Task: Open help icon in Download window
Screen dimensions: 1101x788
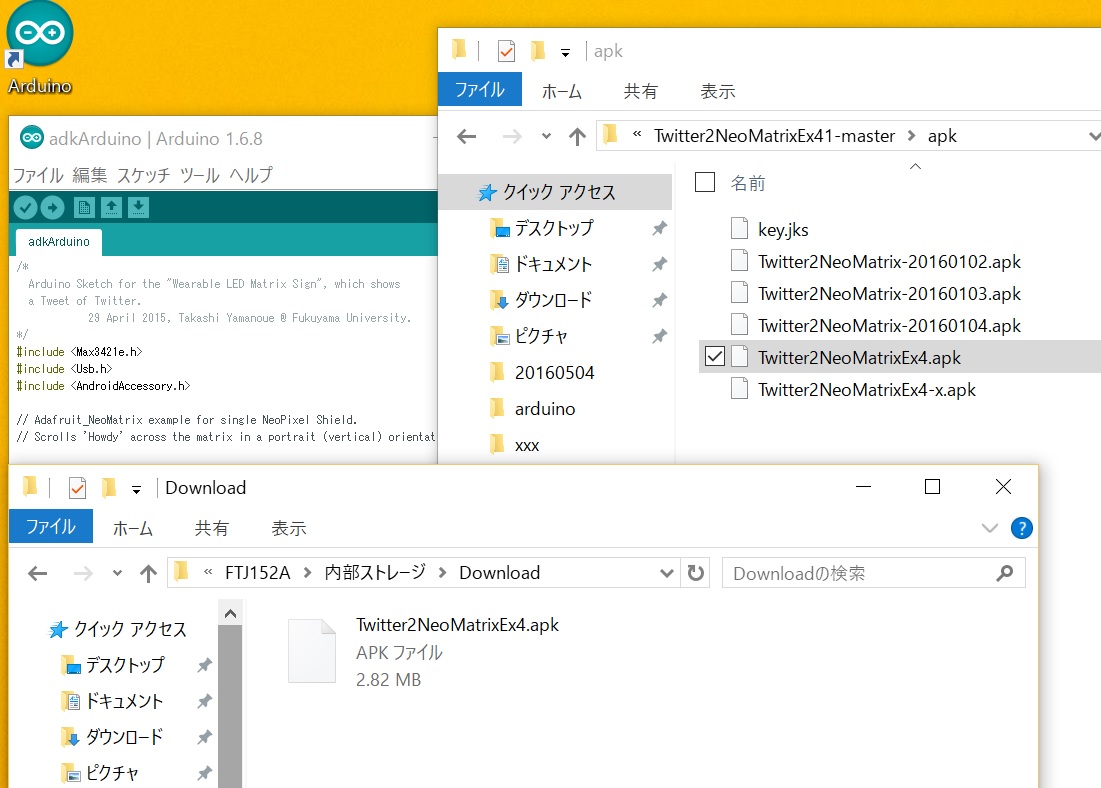Action: 1021,528
